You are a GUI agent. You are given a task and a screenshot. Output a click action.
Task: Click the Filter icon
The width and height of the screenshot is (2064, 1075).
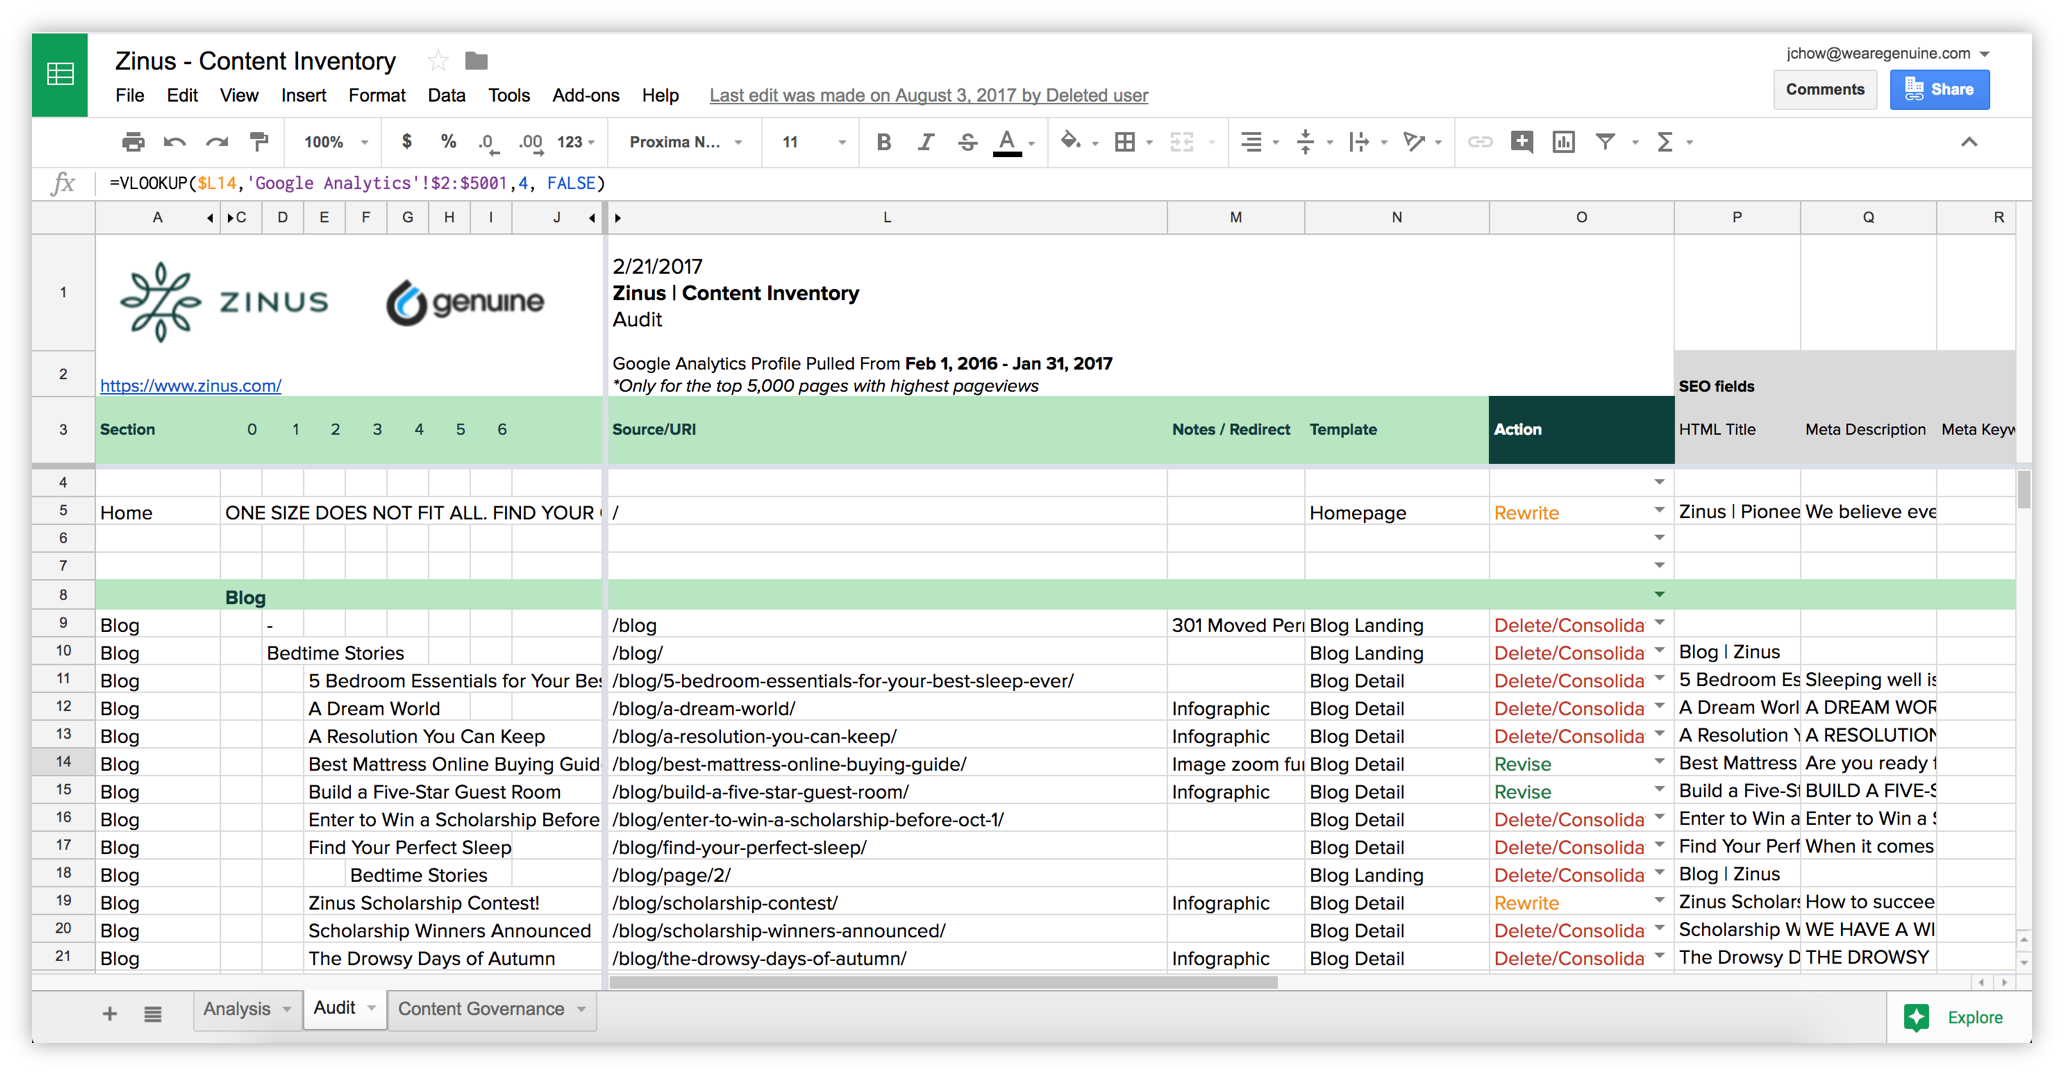[1606, 142]
